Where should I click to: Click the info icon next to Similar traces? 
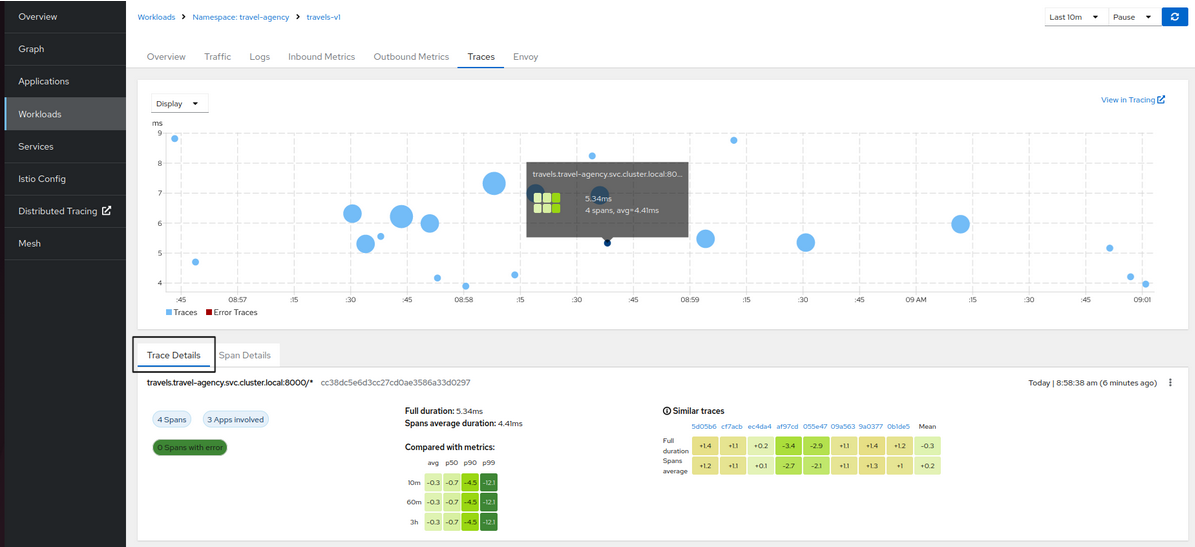667,411
